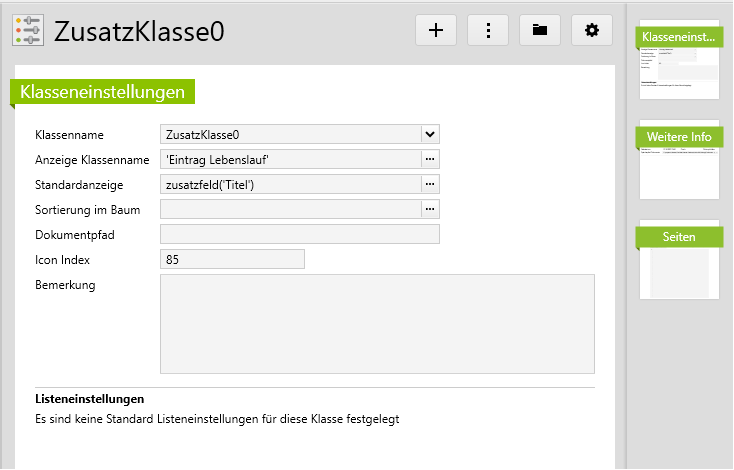734x470 pixels.
Task: Click ellipsis next to Standardanzeige field
Action: (430, 184)
